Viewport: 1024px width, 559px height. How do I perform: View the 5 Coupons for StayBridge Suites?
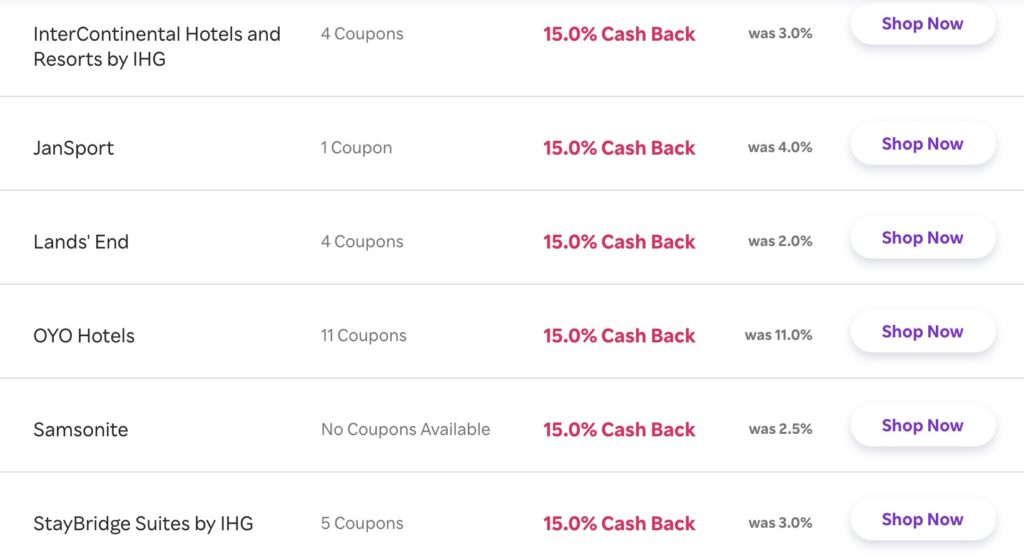[362, 524]
